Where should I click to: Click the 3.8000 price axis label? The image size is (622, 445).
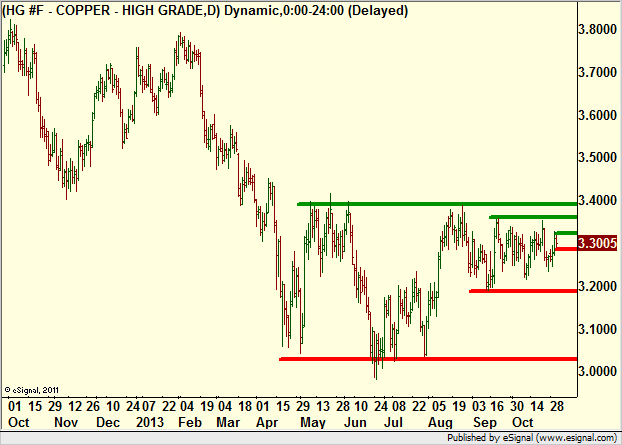click(598, 29)
